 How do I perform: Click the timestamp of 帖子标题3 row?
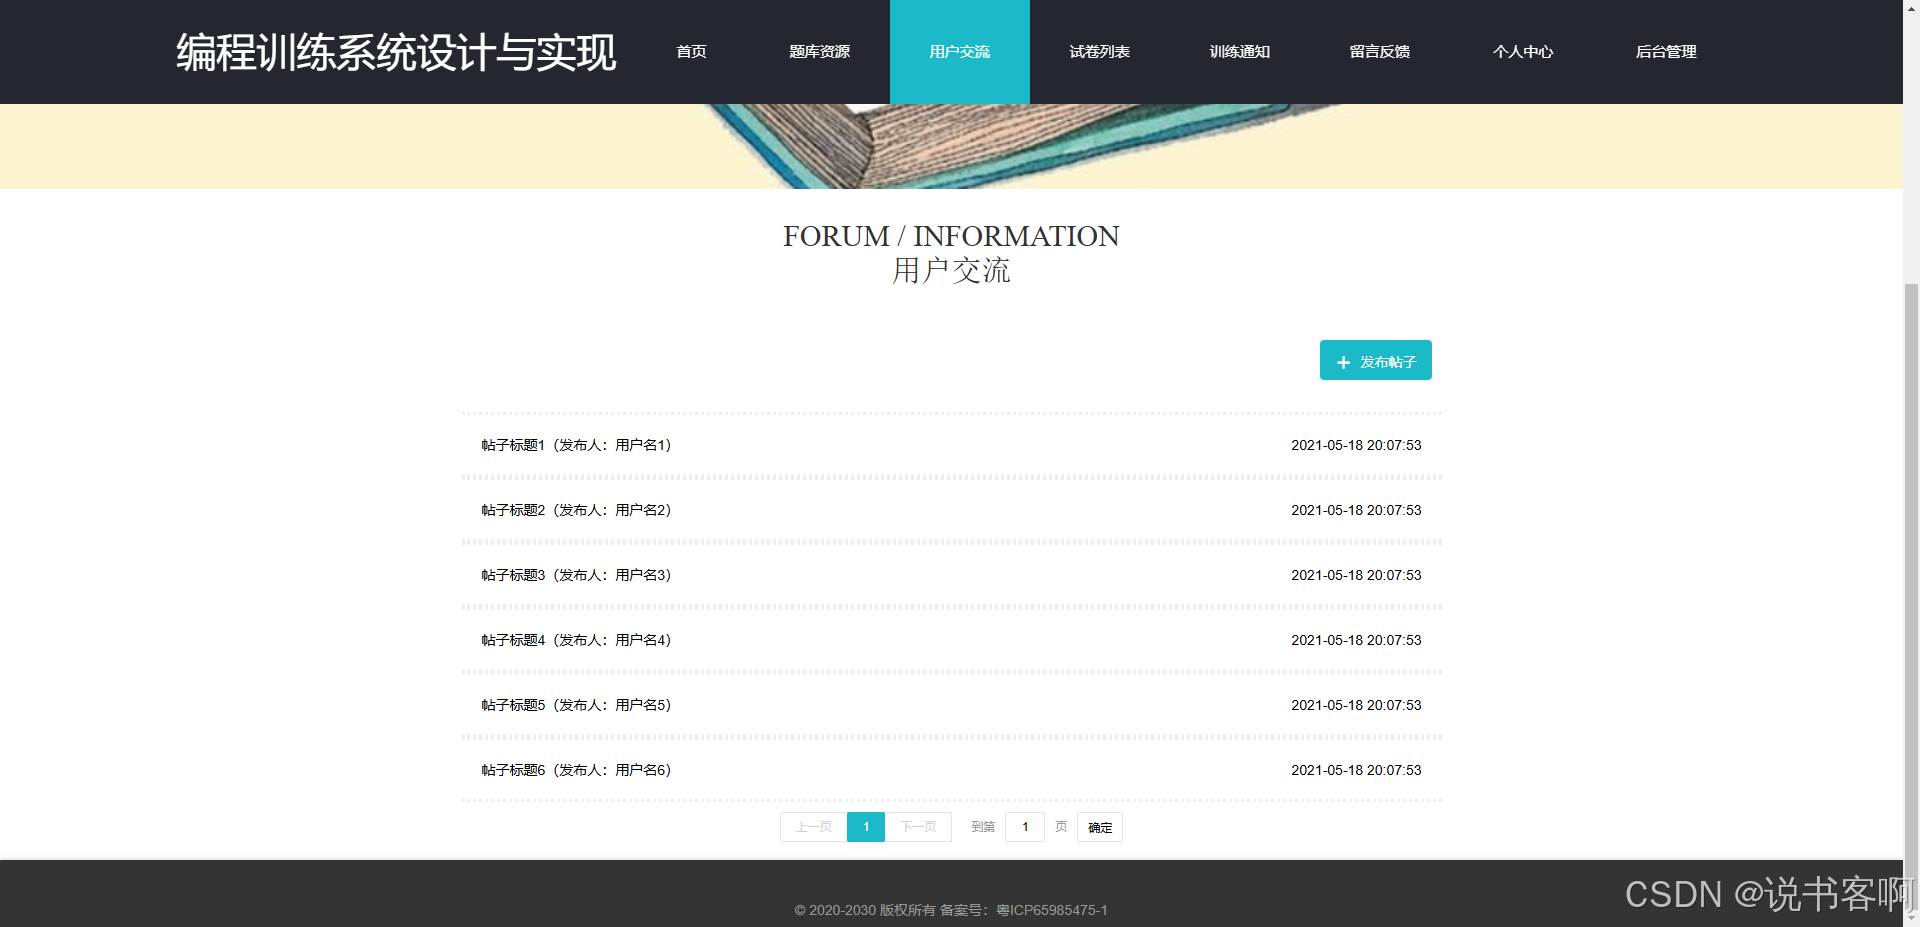click(1356, 575)
